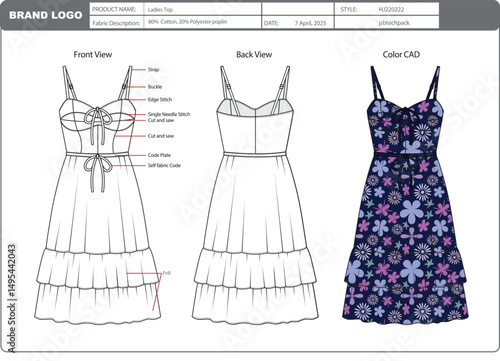500x361 pixels.
Task: Click 'Cut and saw' label above Code Plate
Action: pyautogui.click(x=161, y=136)
